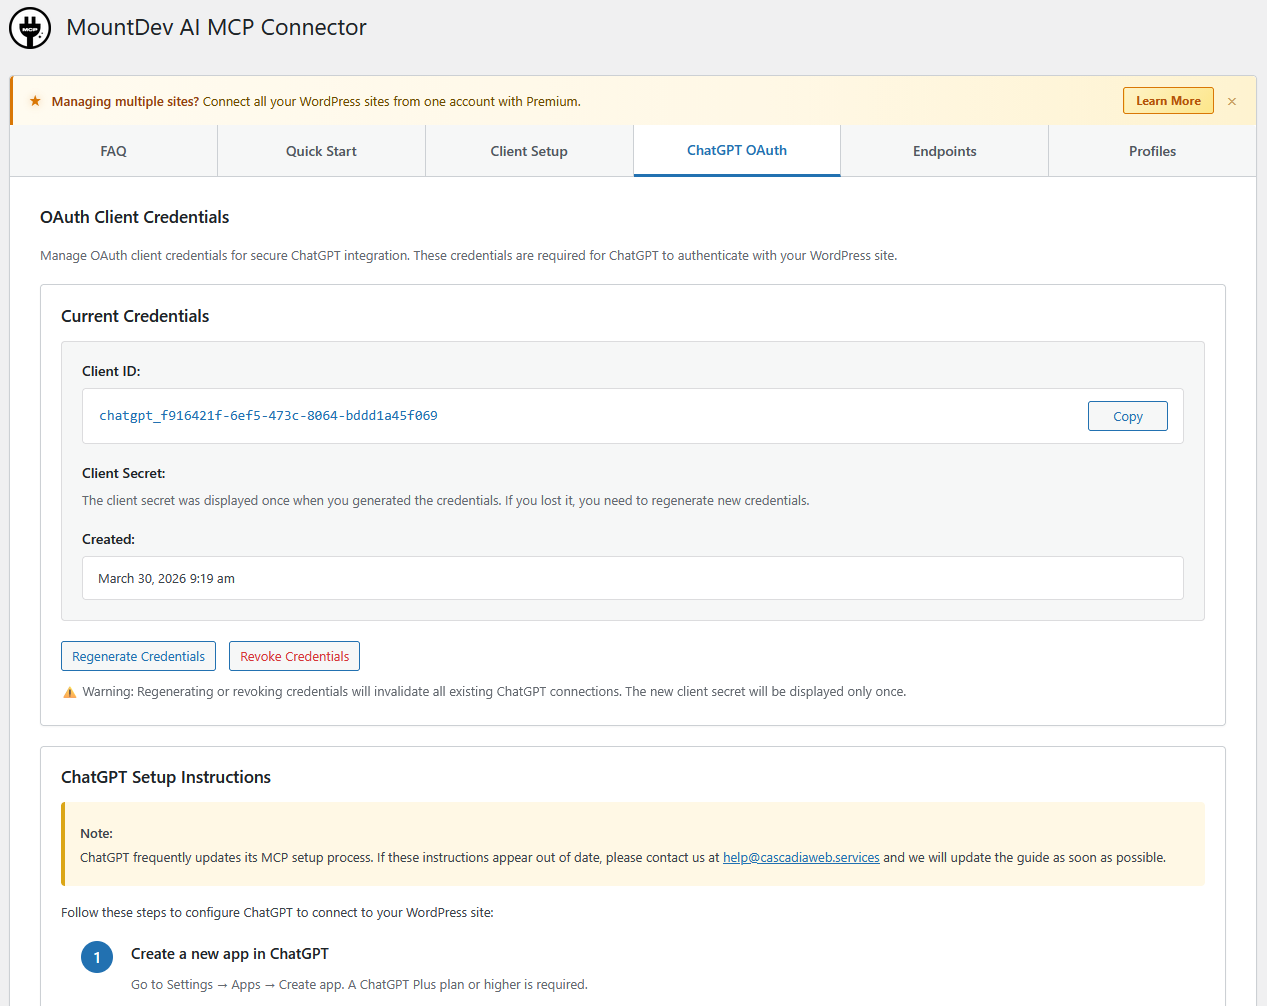Viewport: 1267px width, 1006px height.
Task: Click the Created date field
Action: tap(632, 578)
